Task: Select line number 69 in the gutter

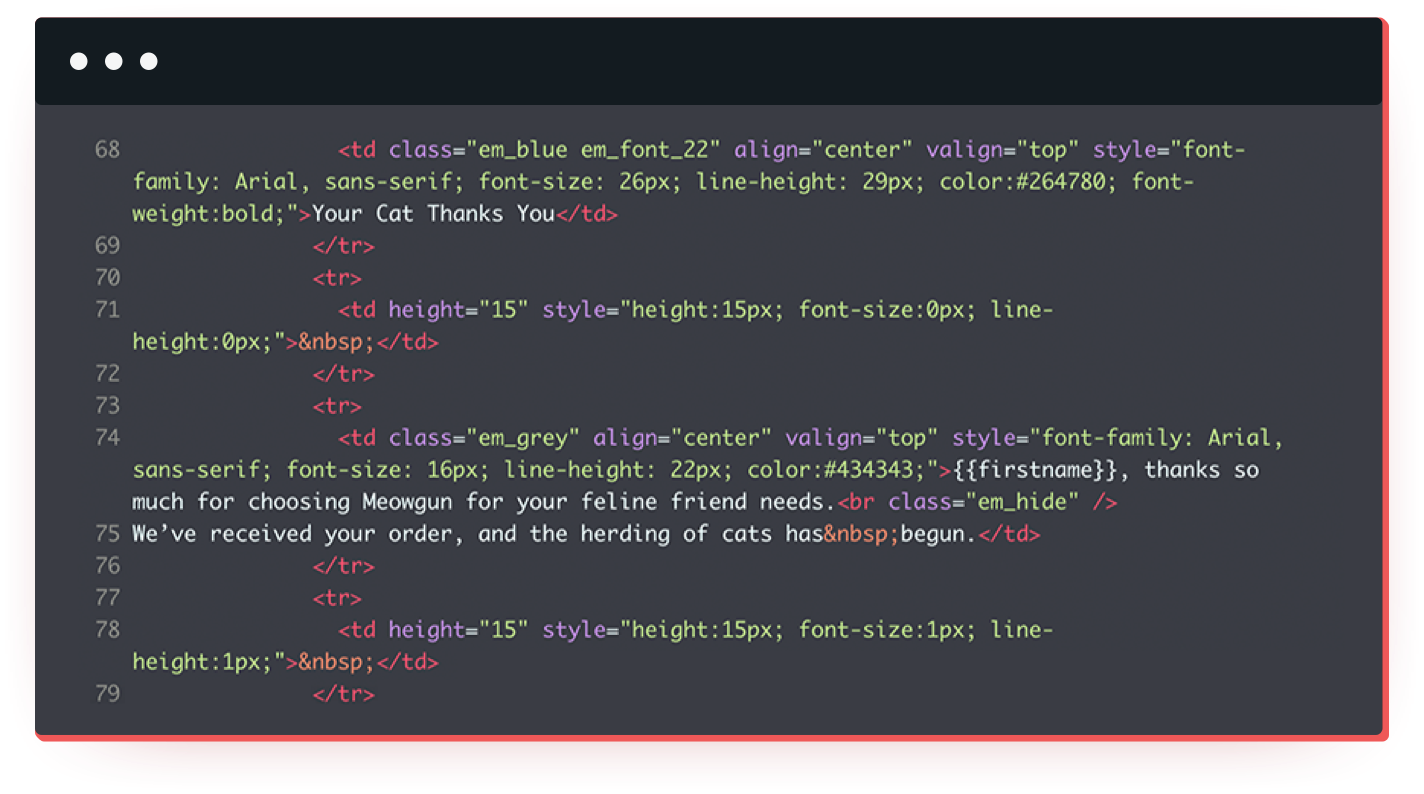Action: pos(107,246)
